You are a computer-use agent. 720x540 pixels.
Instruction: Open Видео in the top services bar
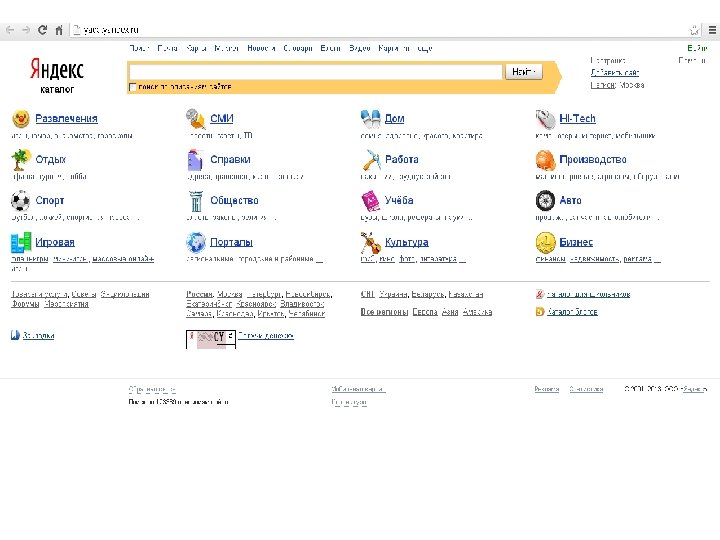tap(360, 48)
